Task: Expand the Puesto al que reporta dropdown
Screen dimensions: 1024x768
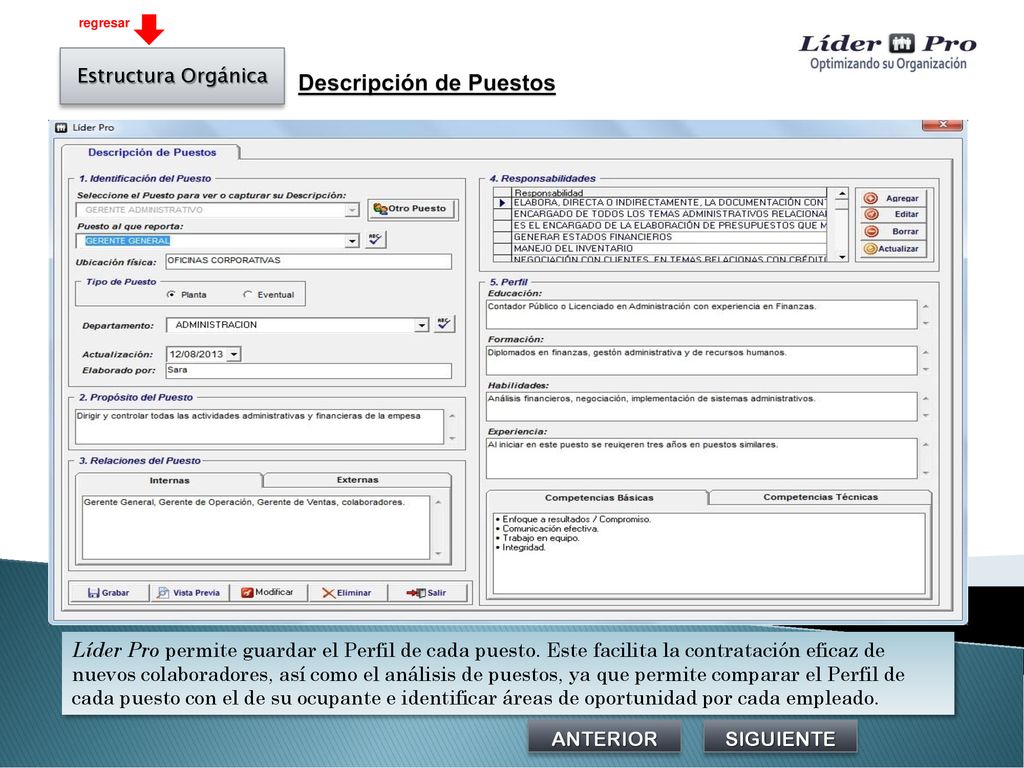Action: [352, 241]
